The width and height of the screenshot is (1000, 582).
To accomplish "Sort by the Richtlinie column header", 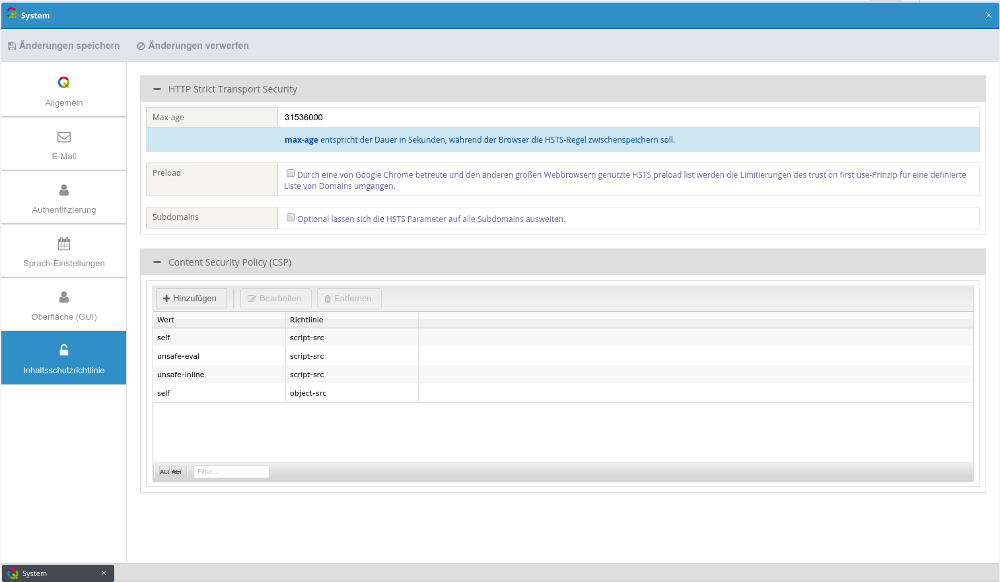I will pyautogui.click(x=351, y=319).
